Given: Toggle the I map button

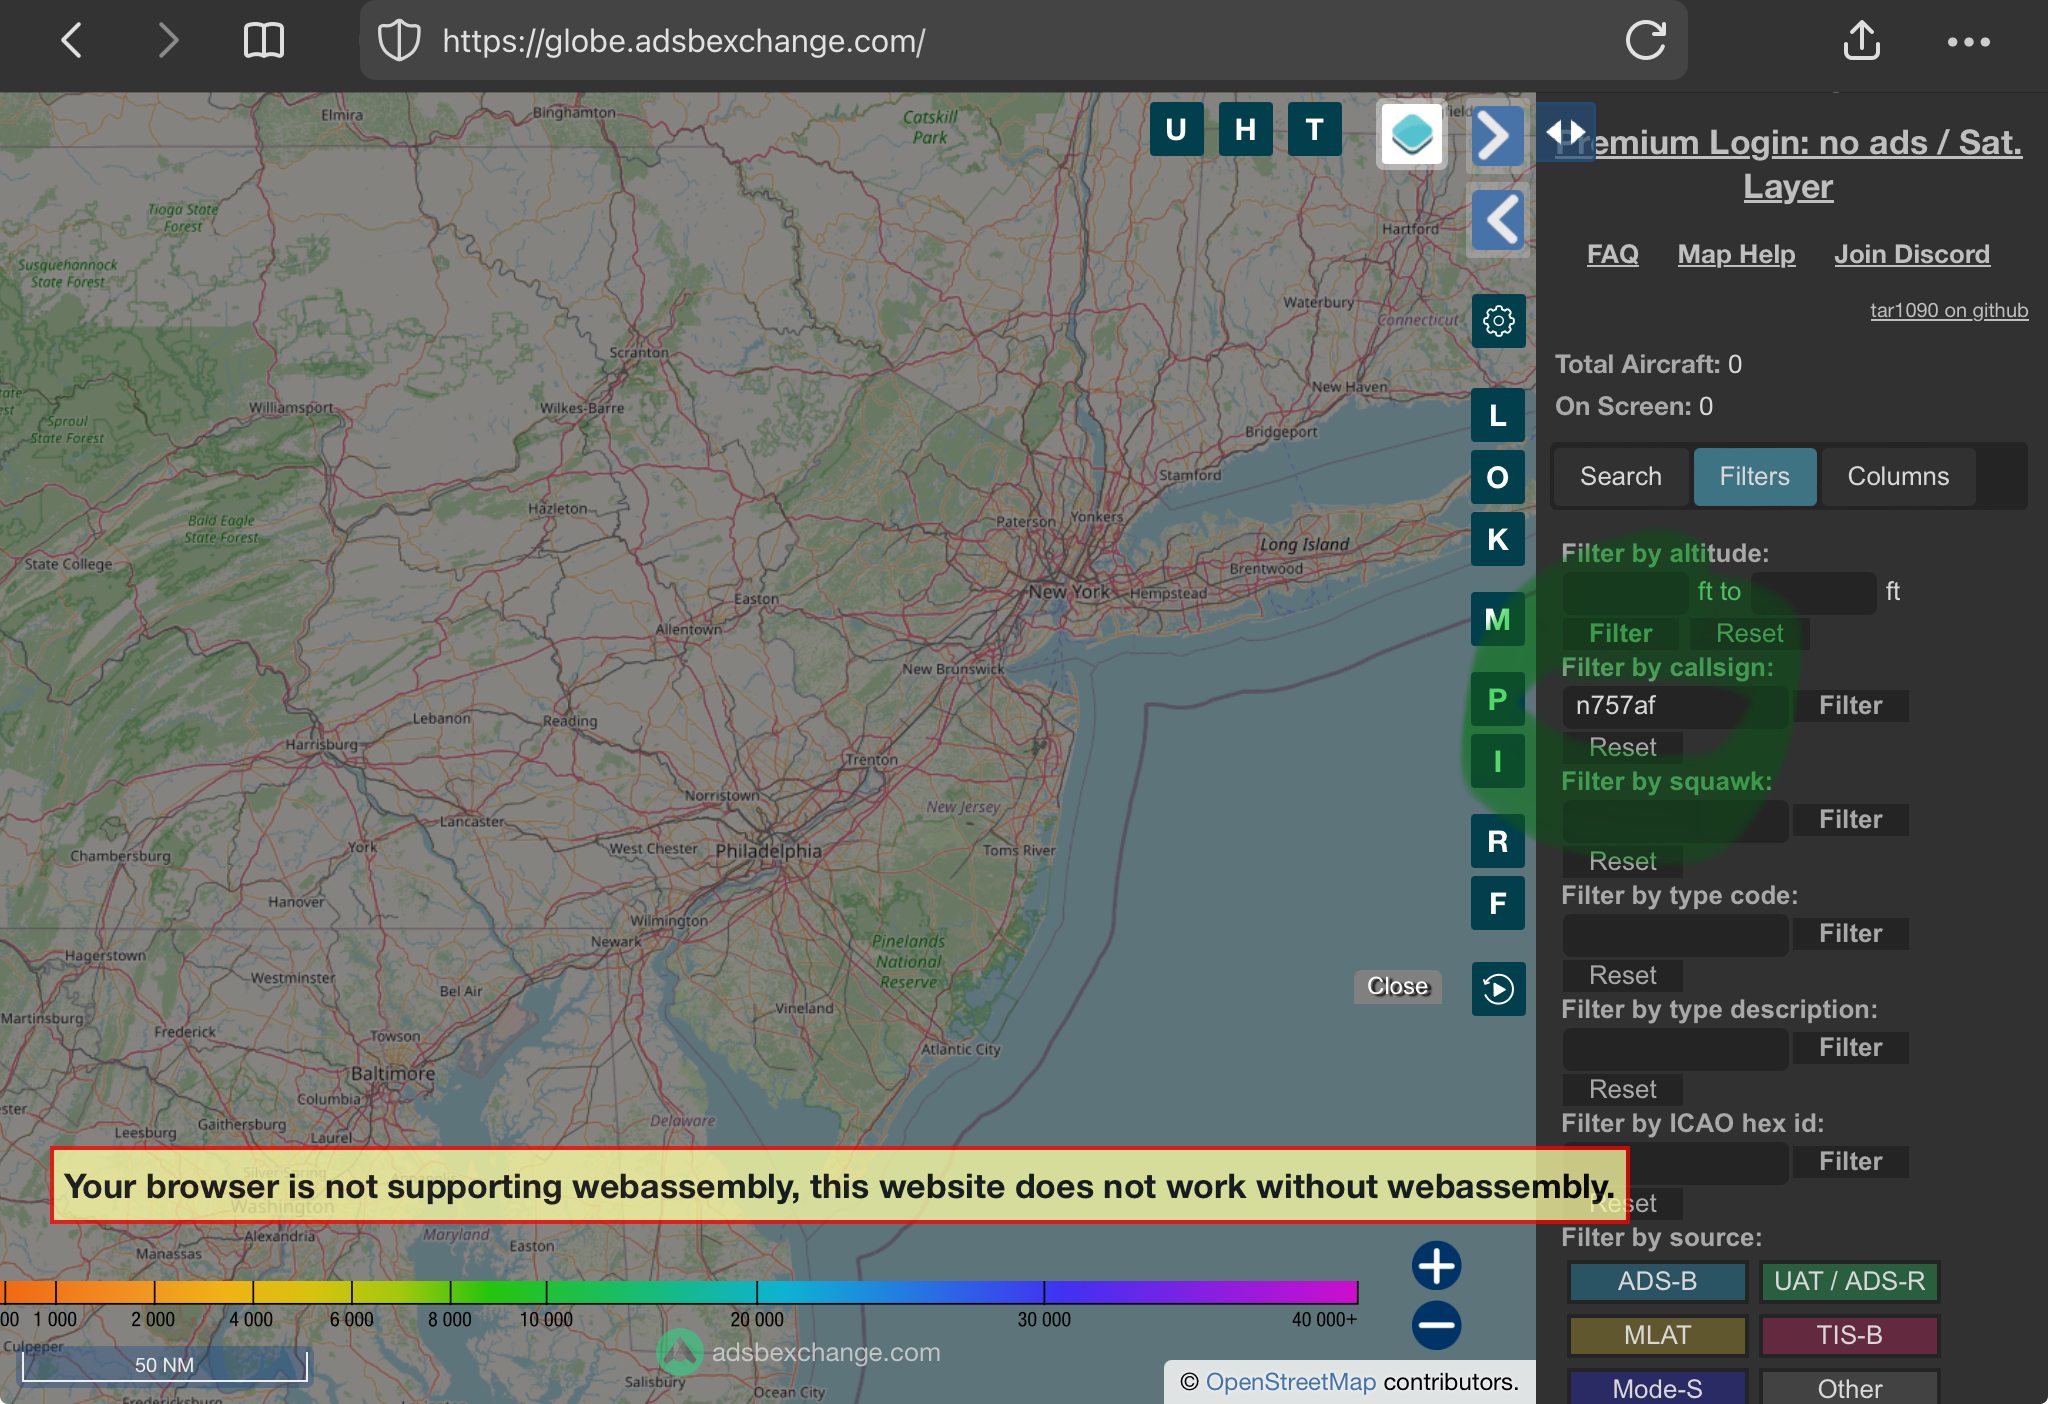Looking at the screenshot, I should pyautogui.click(x=1498, y=761).
